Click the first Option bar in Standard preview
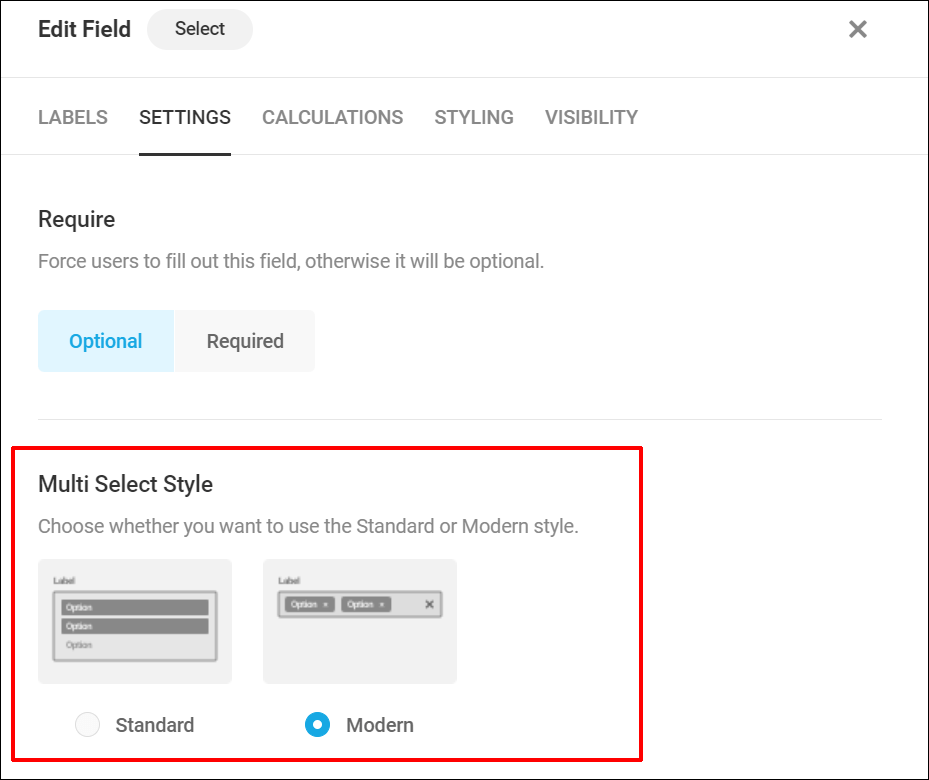 (134, 605)
